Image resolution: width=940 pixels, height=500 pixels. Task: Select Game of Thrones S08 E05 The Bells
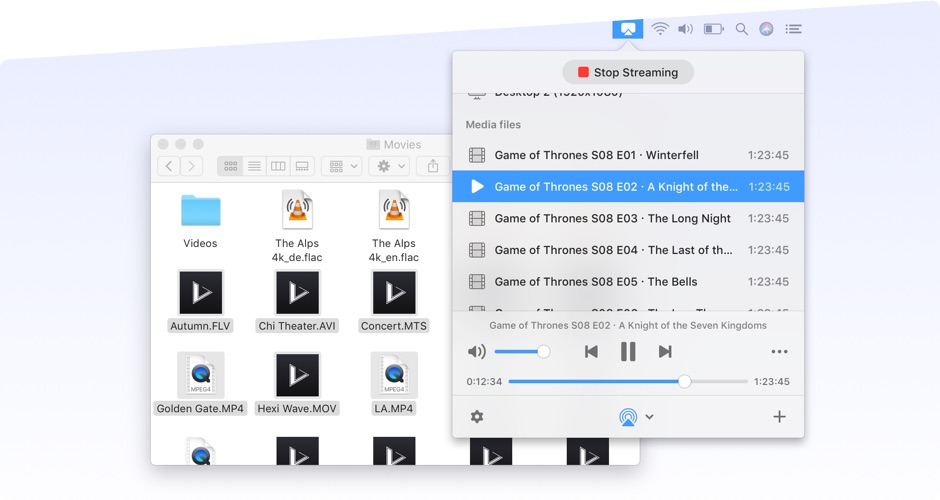tap(628, 282)
